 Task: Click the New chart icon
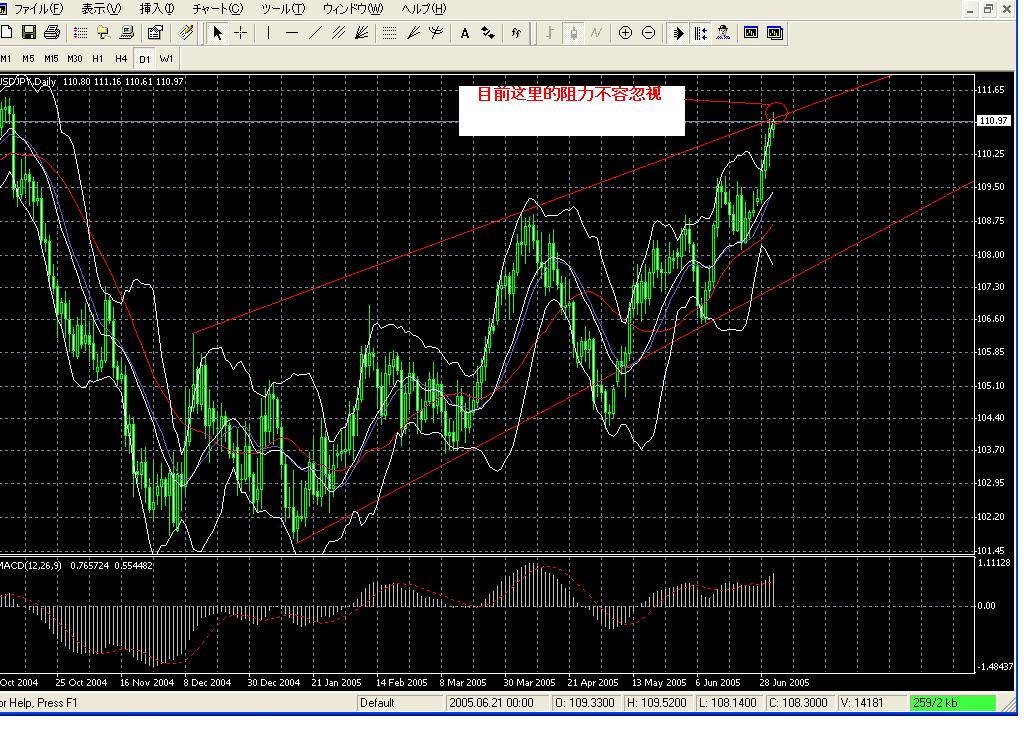coord(8,33)
